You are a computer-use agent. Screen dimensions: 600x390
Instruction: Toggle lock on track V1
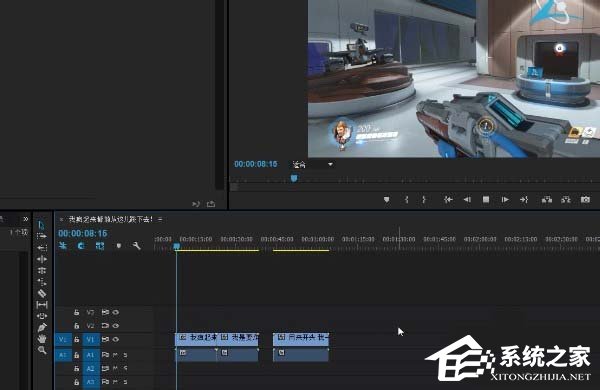pos(77,339)
